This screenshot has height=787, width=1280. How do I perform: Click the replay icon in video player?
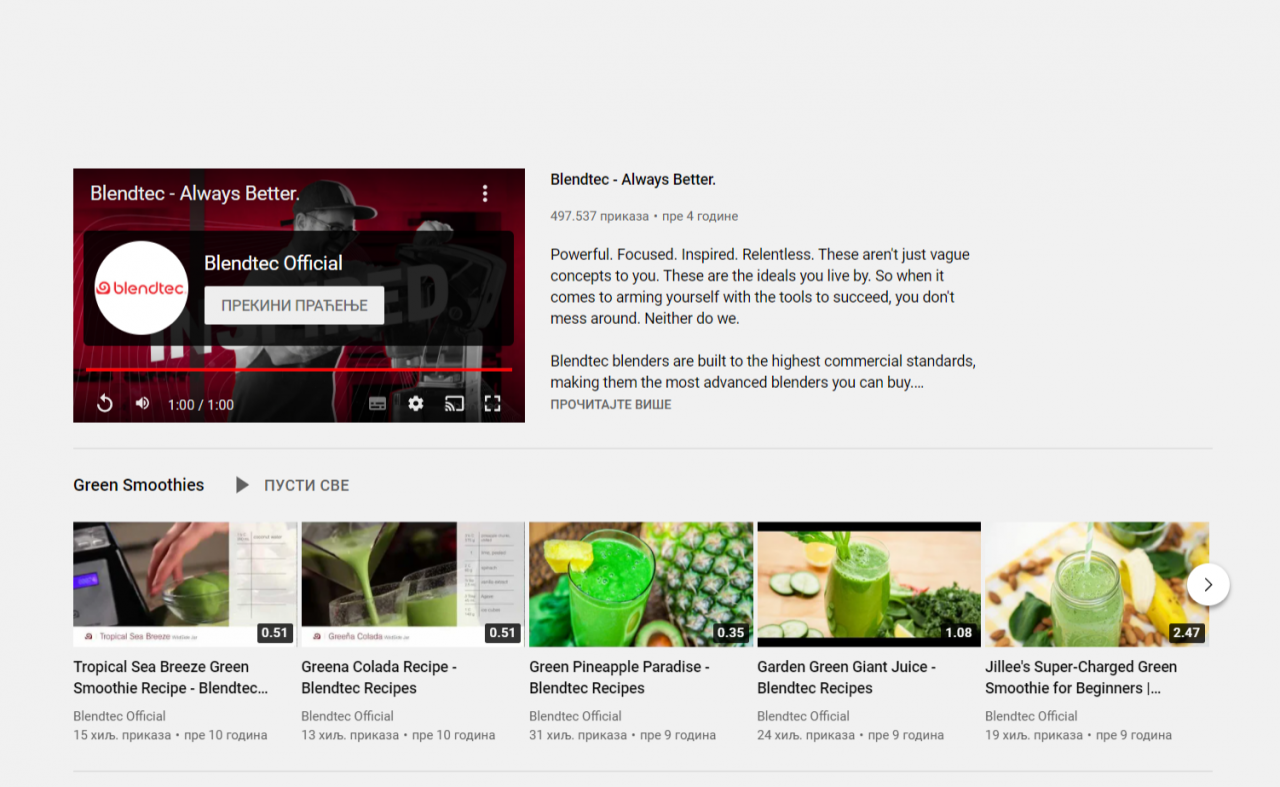[x=104, y=404]
